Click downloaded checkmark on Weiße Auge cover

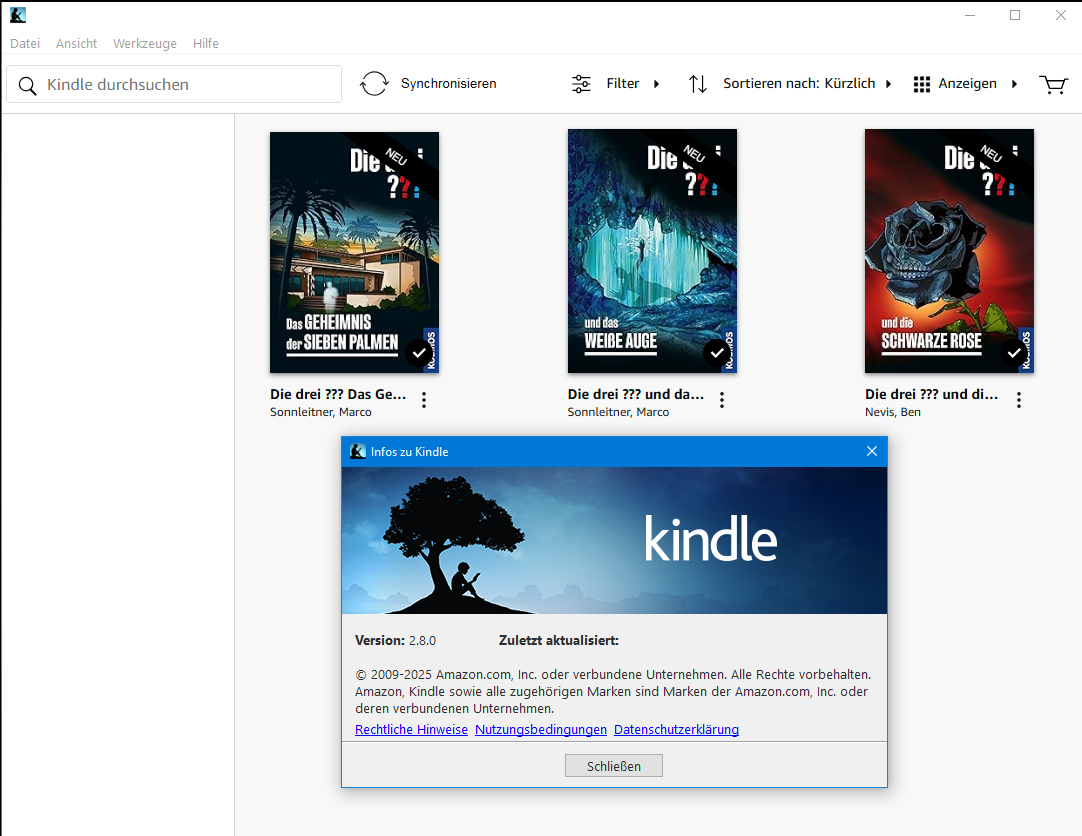(716, 353)
